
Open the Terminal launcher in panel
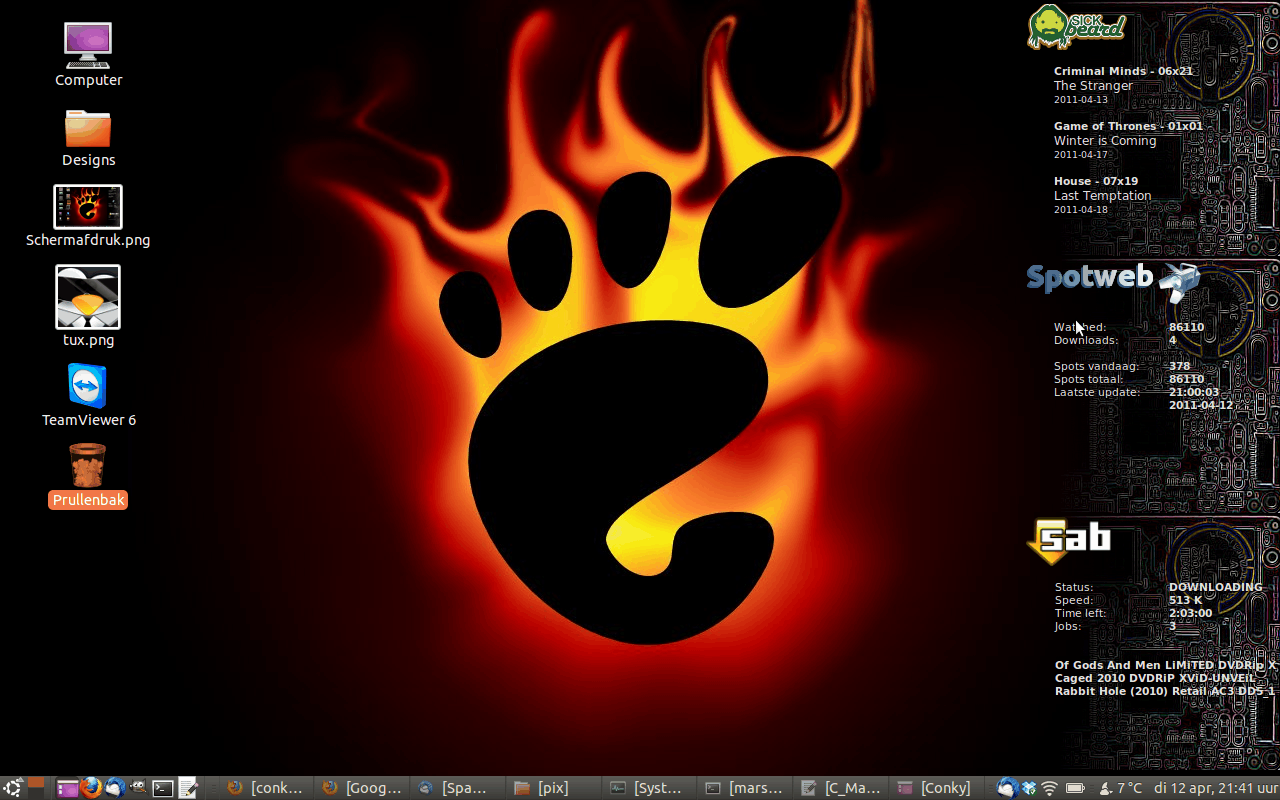click(x=163, y=788)
